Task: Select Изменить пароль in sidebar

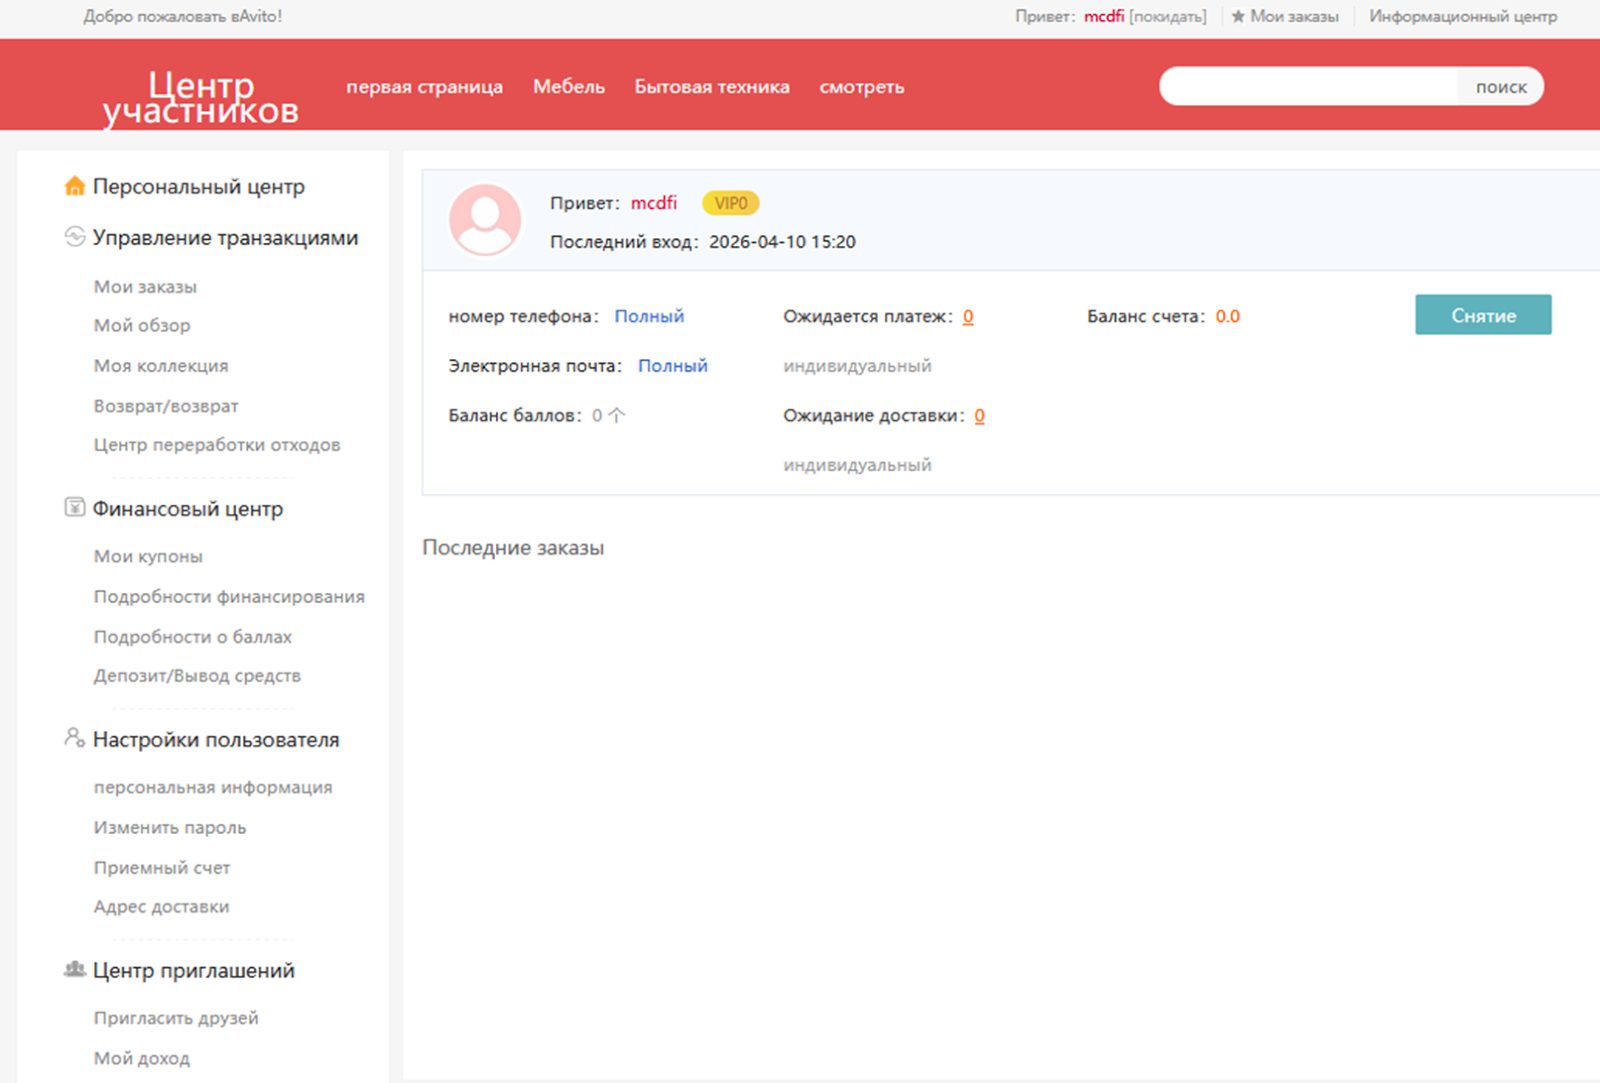Action: coord(170,827)
